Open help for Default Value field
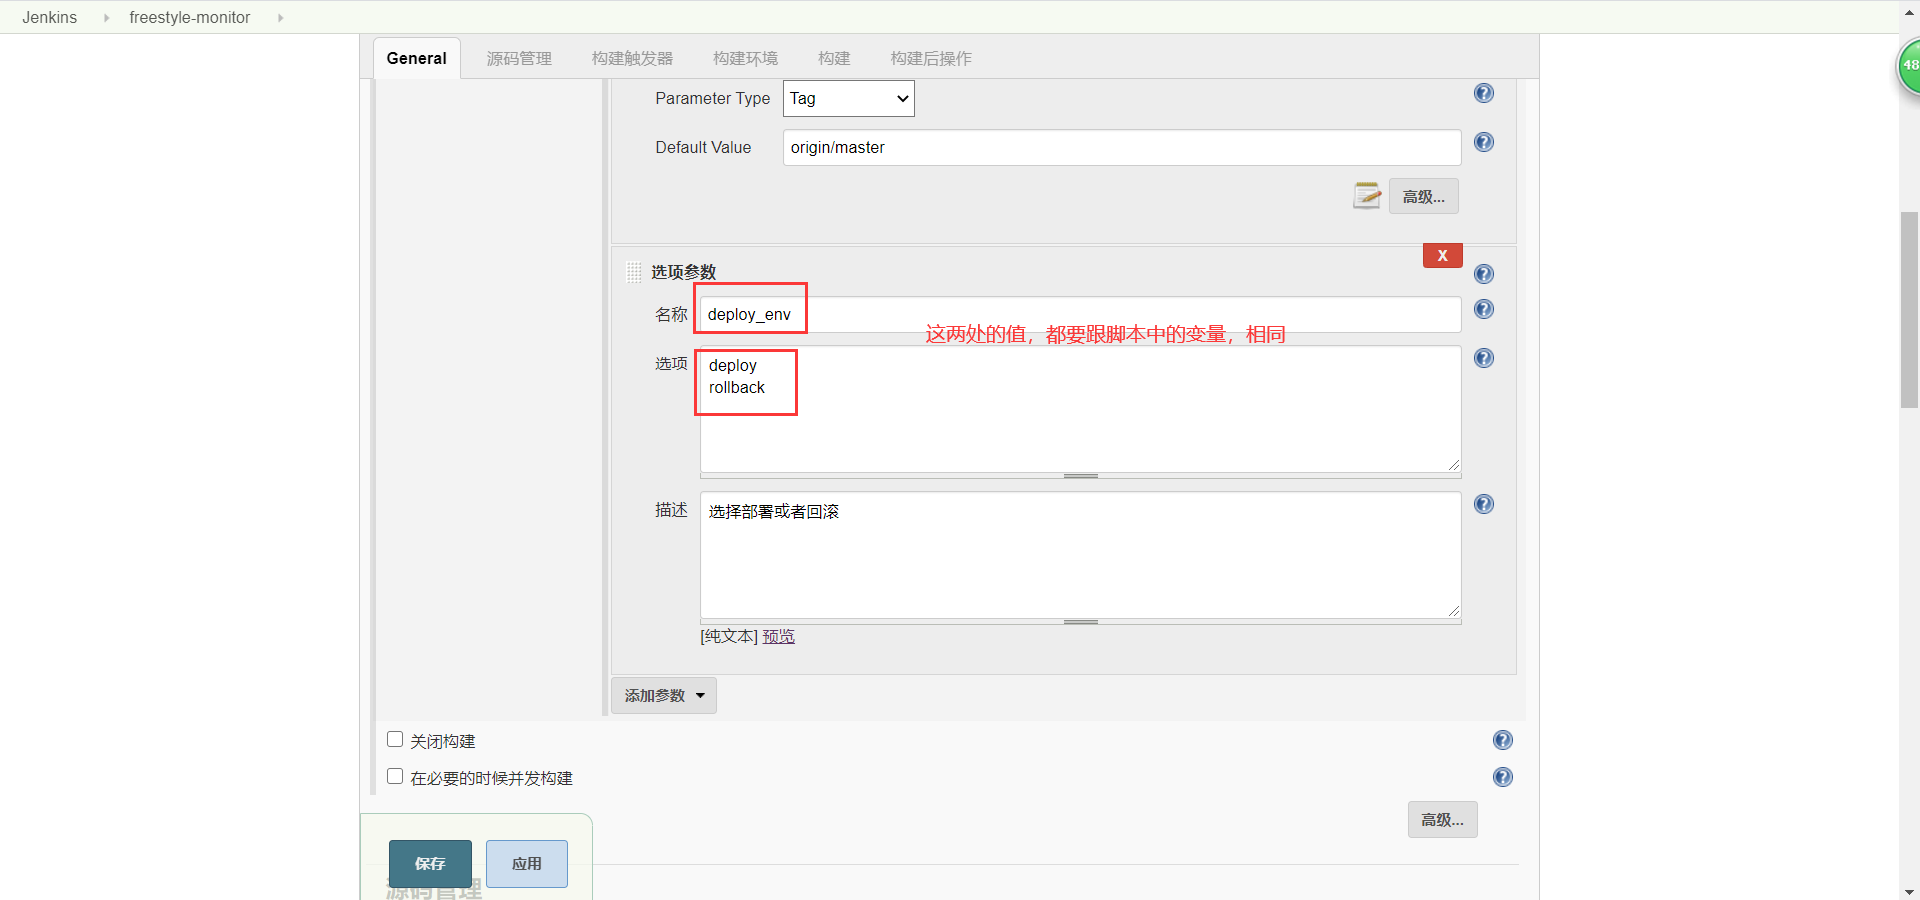The width and height of the screenshot is (1920, 900). (x=1484, y=142)
